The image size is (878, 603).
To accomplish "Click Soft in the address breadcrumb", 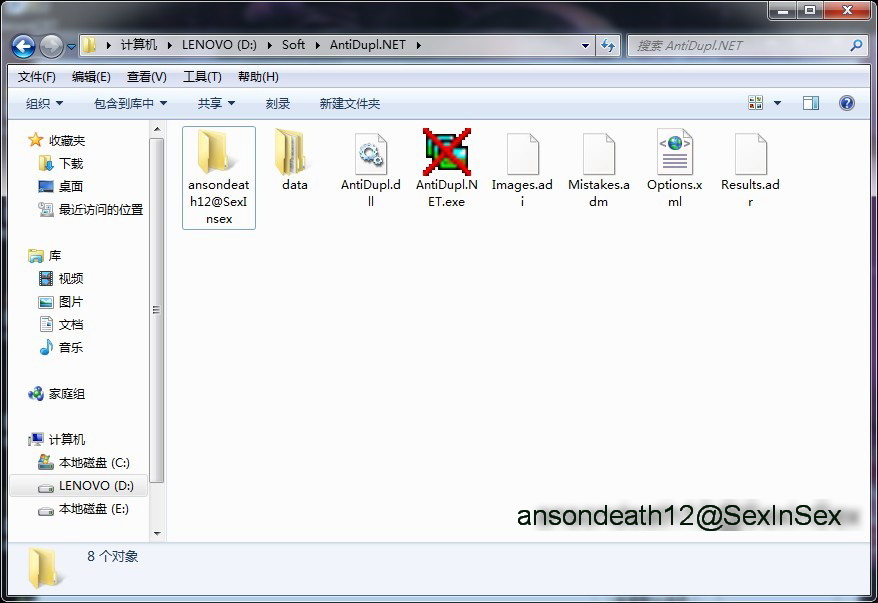I will (293, 45).
